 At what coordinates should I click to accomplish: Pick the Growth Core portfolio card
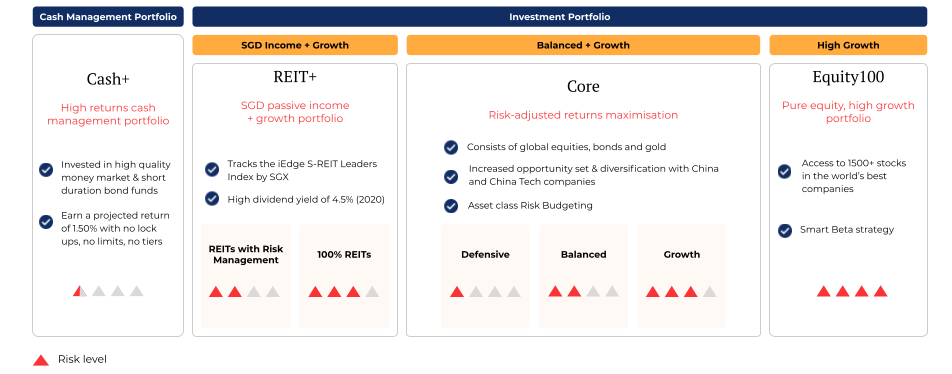click(681, 276)
